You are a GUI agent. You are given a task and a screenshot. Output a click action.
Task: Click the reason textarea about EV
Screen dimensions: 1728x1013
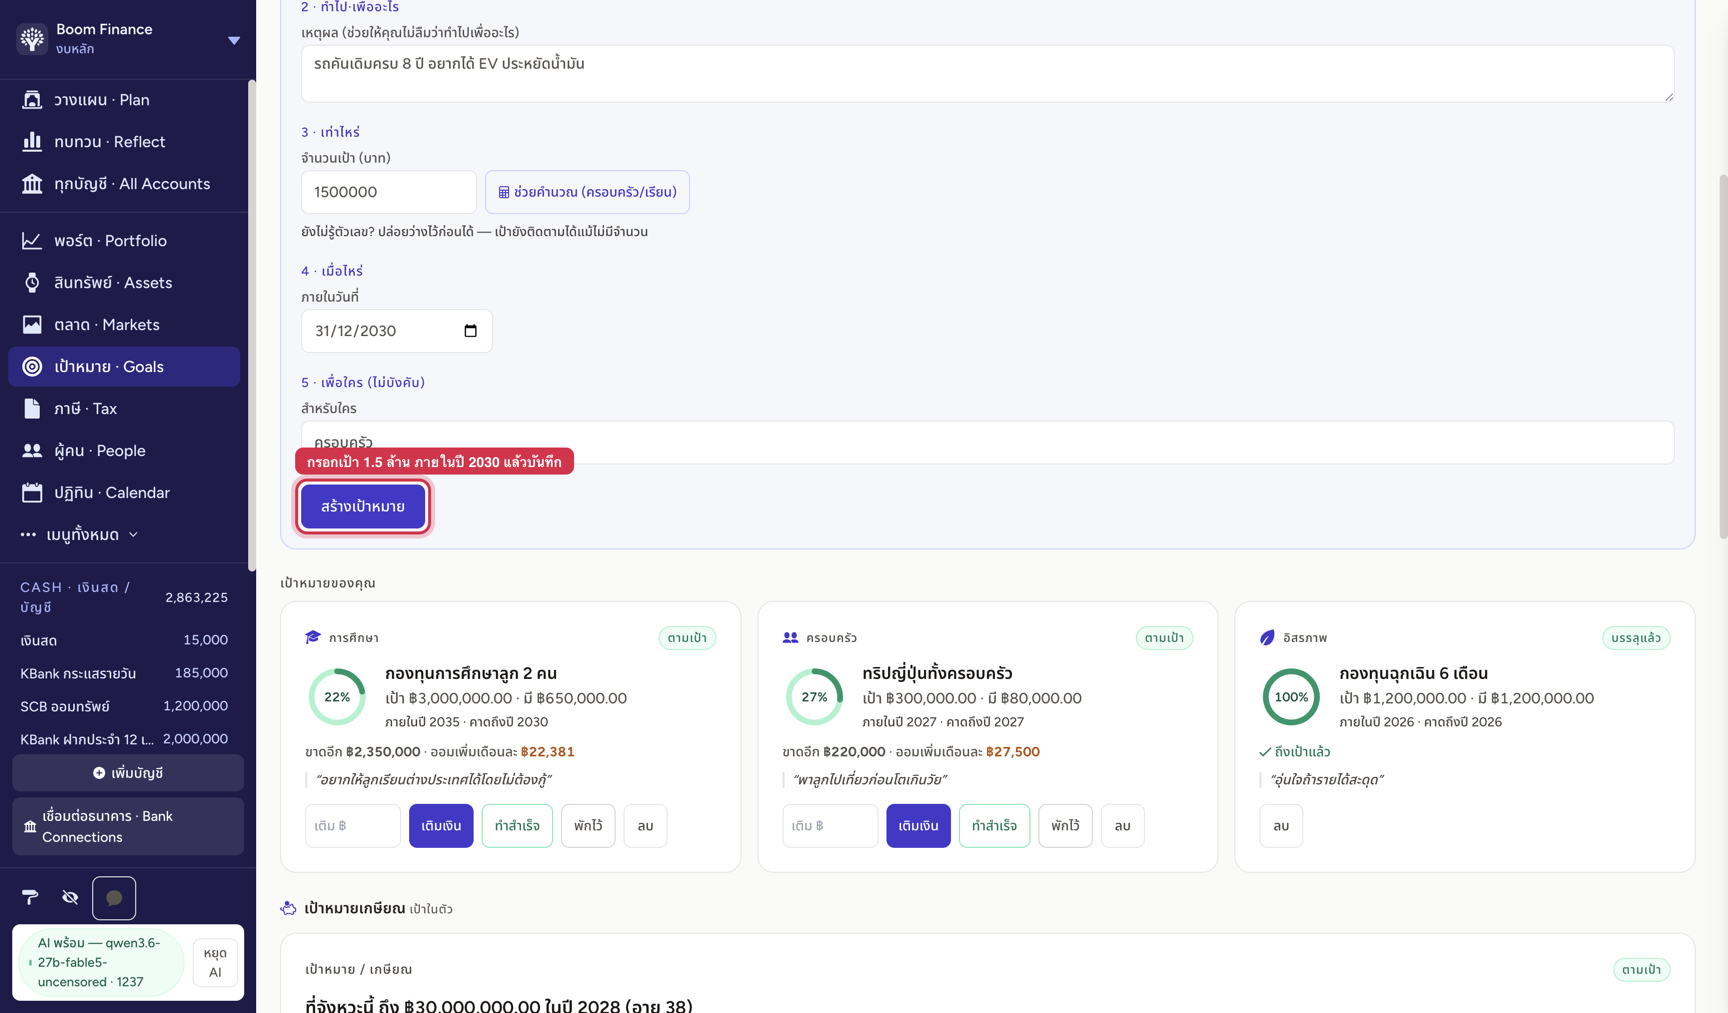coord(987,73)
